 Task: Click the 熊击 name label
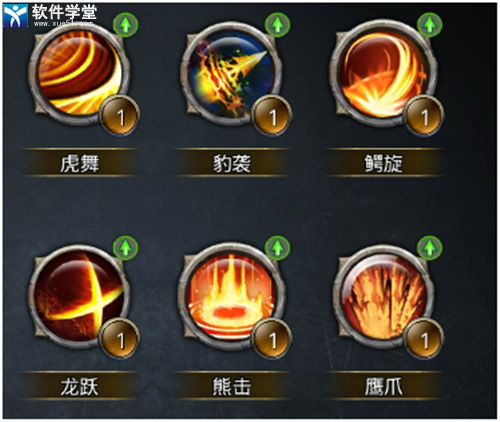click(232, 386)
